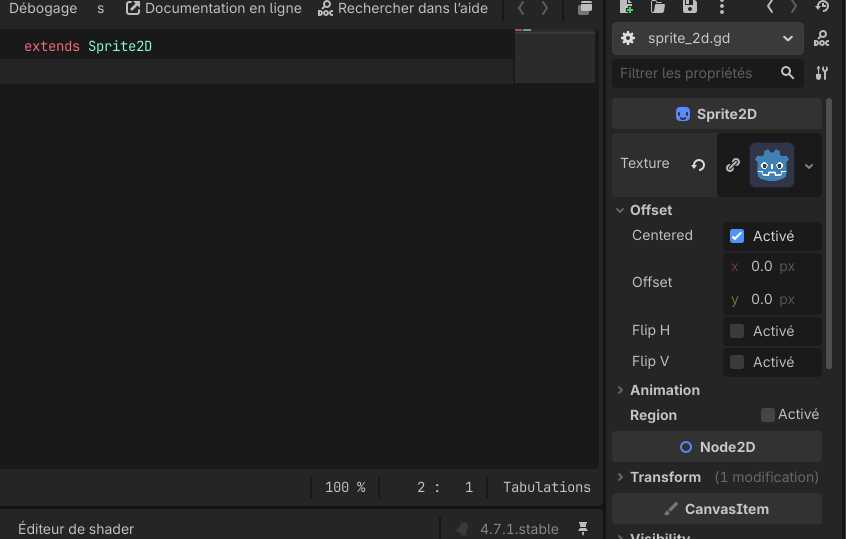Click the gear icon beside sprite_2d.gd
This screenshot has width=846, height=539.
(627, 38)
